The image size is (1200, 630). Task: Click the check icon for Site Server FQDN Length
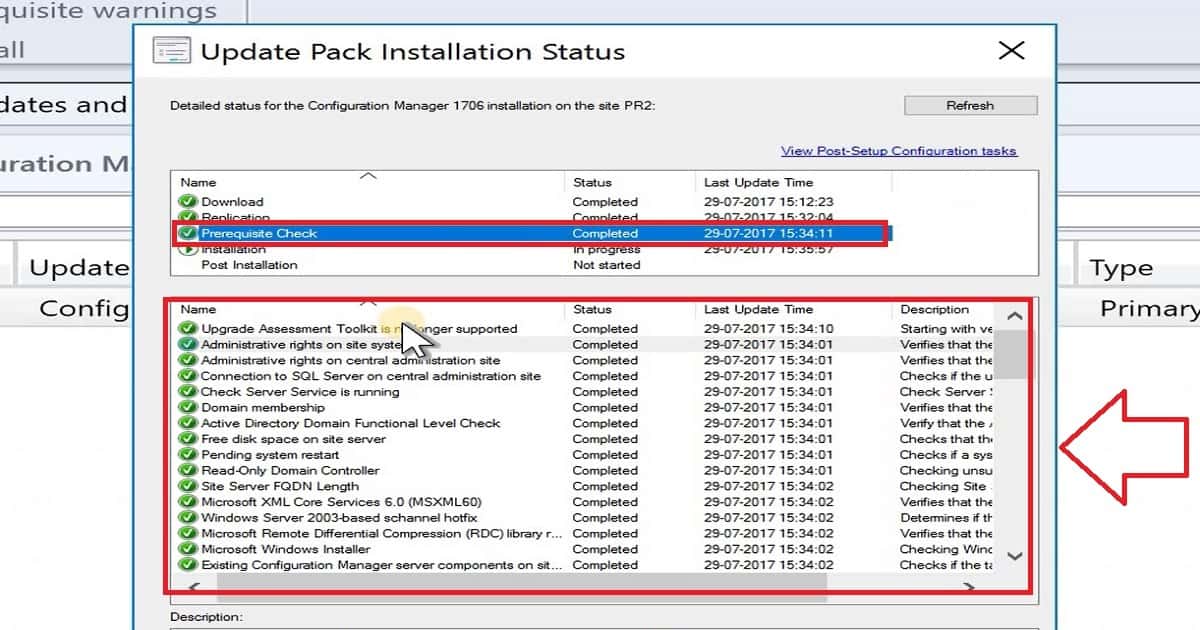click(x=188, y=486)
